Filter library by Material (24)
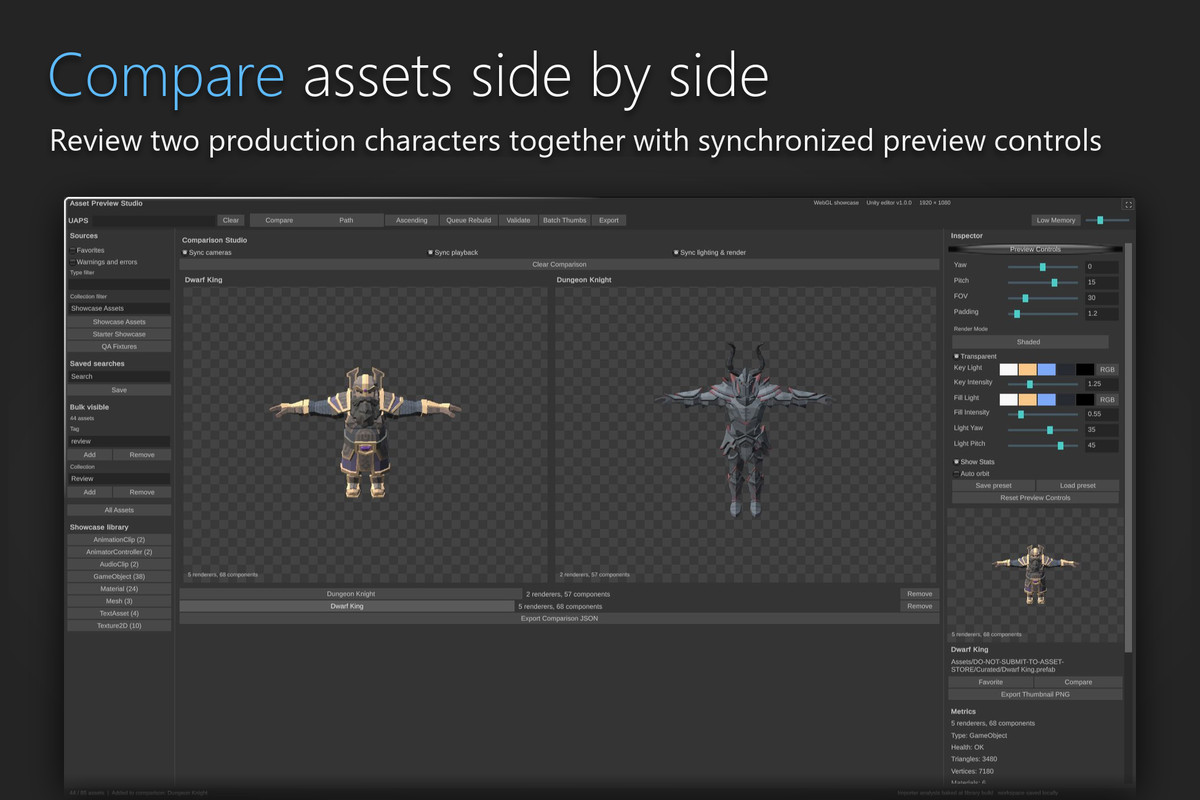Screen dimensions: 1200x800 pos(119,589)
